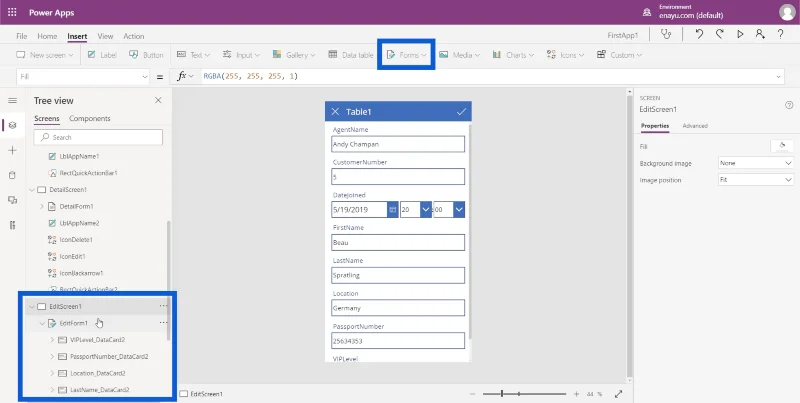Toggle the hamburger menu in left rail
The height and width of the screenshot is (403, 800).
pos(12,100)
